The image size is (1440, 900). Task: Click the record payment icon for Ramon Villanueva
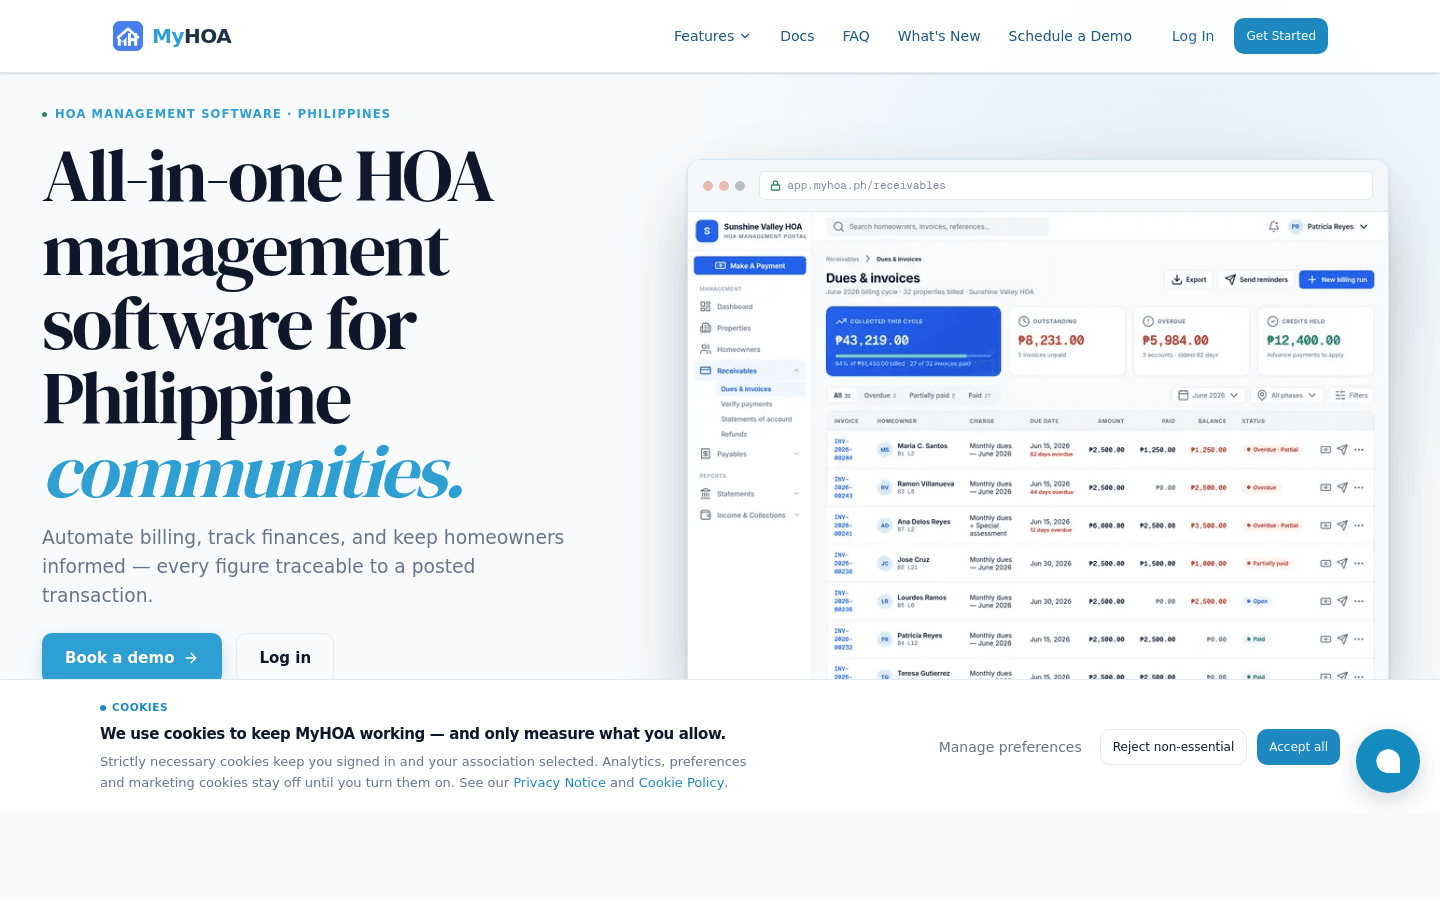[1326, 488]
